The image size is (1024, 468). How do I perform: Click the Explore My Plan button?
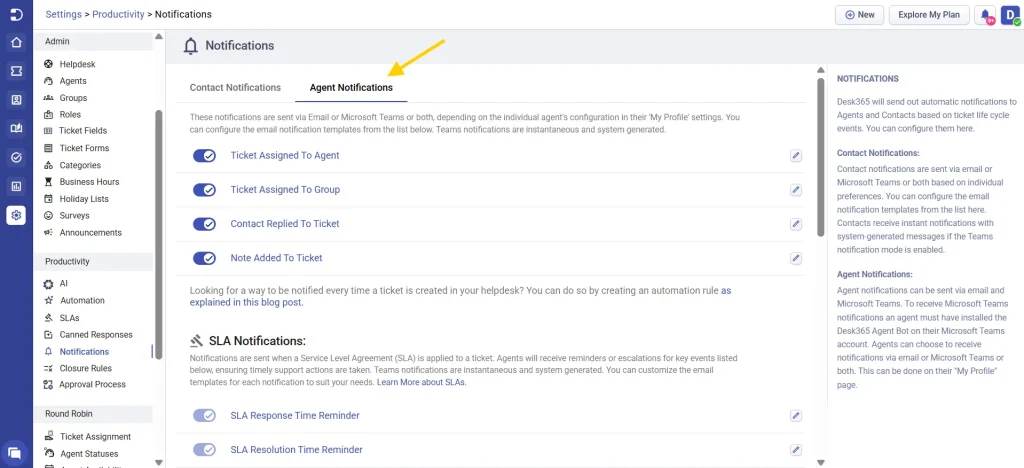pyautogui.click(x=928, y=15)
